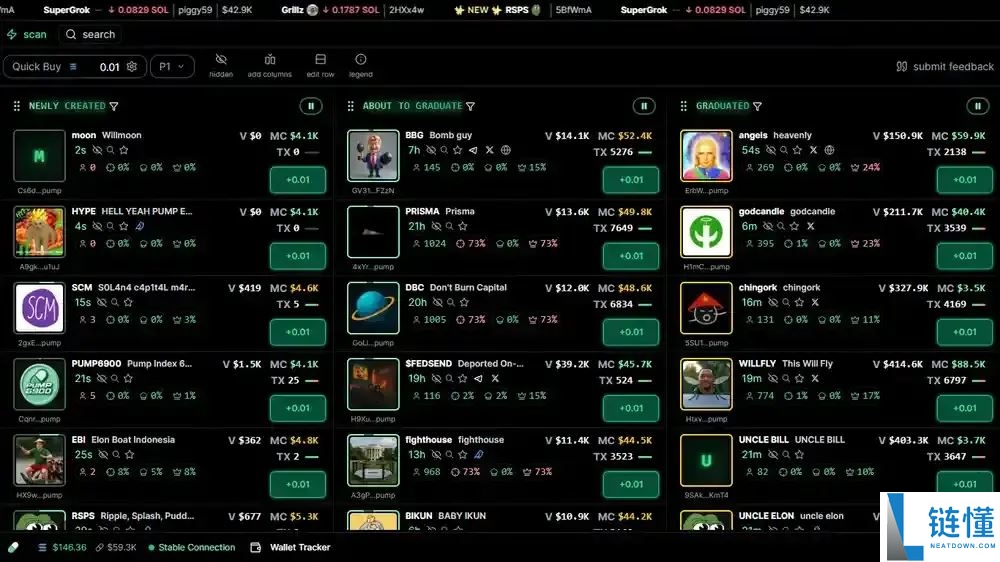Hide the WILLFLY token row
The height and width of the screenshot is (562, 1000).
point(773,379)
